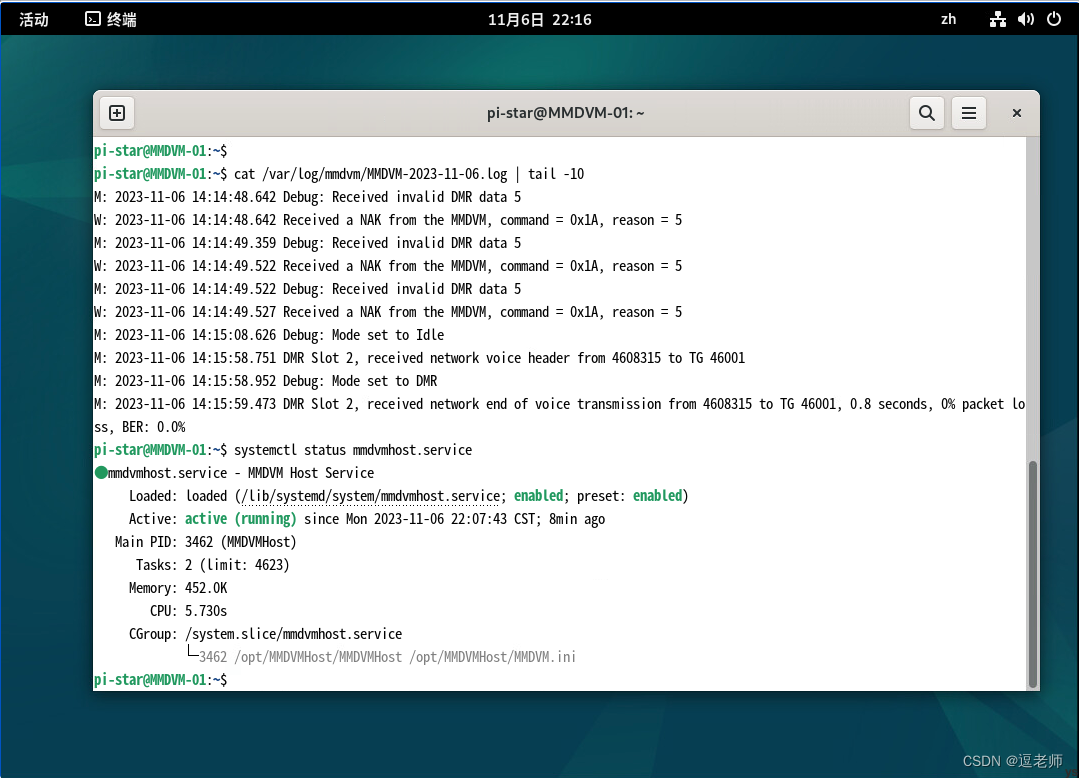Click the 'Mode set to DMR' log line
The height and width of the screenshot is (778, 1079).
point(265,381)
